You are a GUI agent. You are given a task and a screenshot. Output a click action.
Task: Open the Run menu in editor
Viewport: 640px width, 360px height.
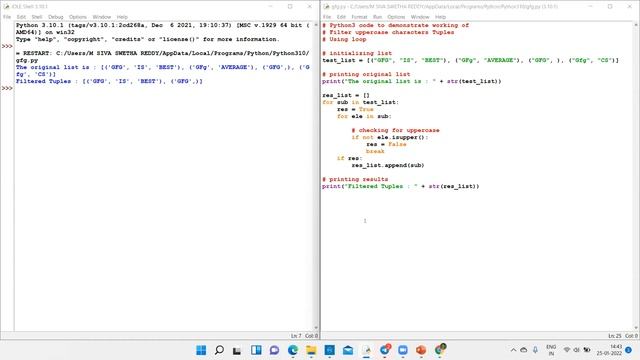(377, 17)
